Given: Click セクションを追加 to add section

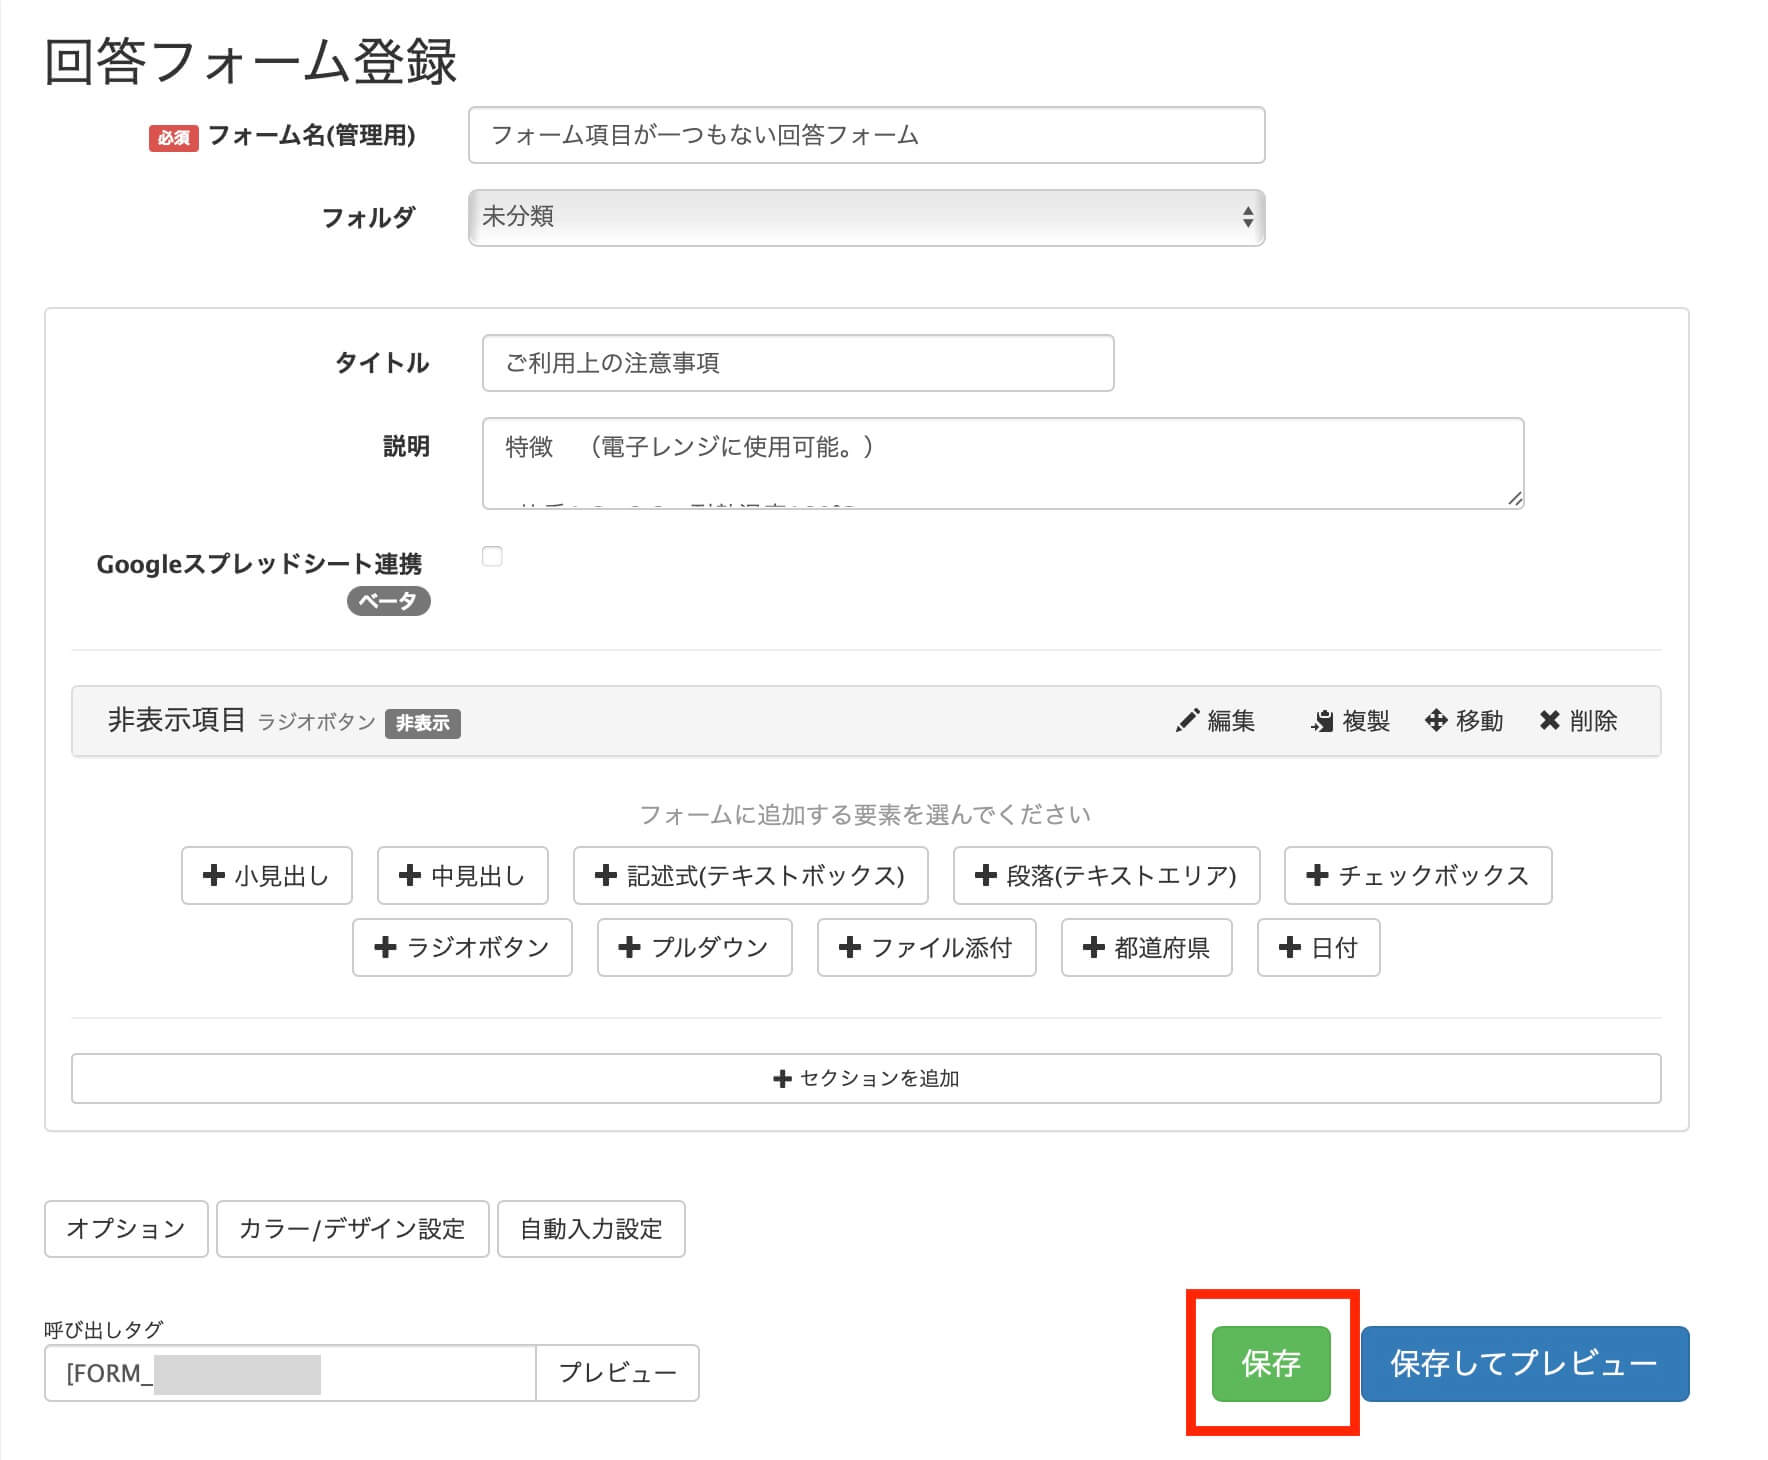Looking at the screenshot, I should (866, 1078).
